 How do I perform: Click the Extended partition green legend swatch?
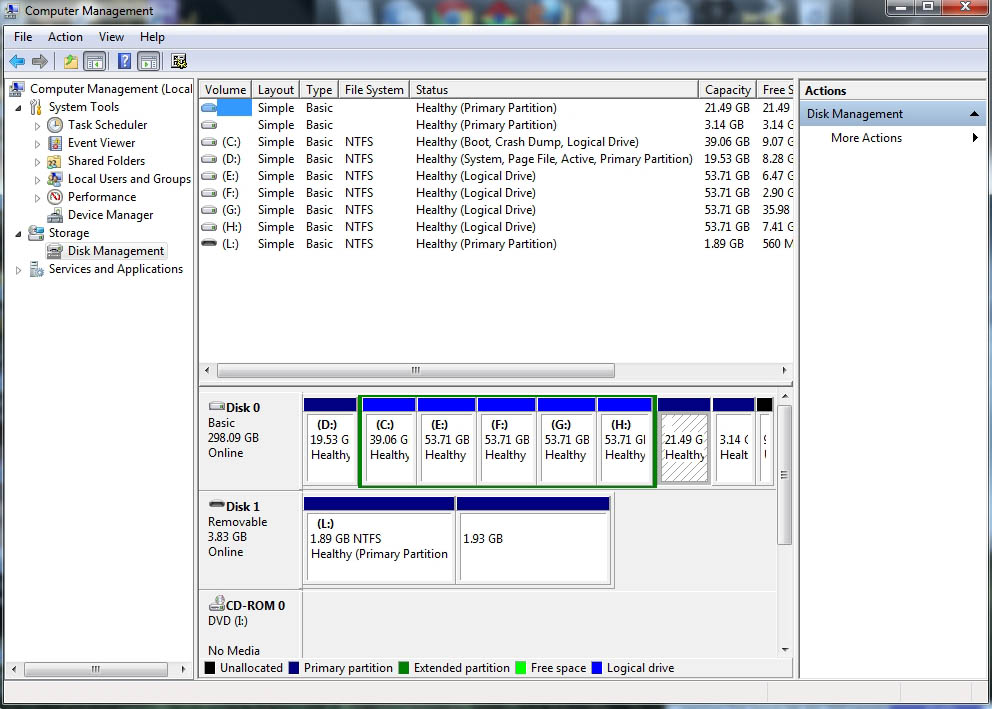pos(404,668)
